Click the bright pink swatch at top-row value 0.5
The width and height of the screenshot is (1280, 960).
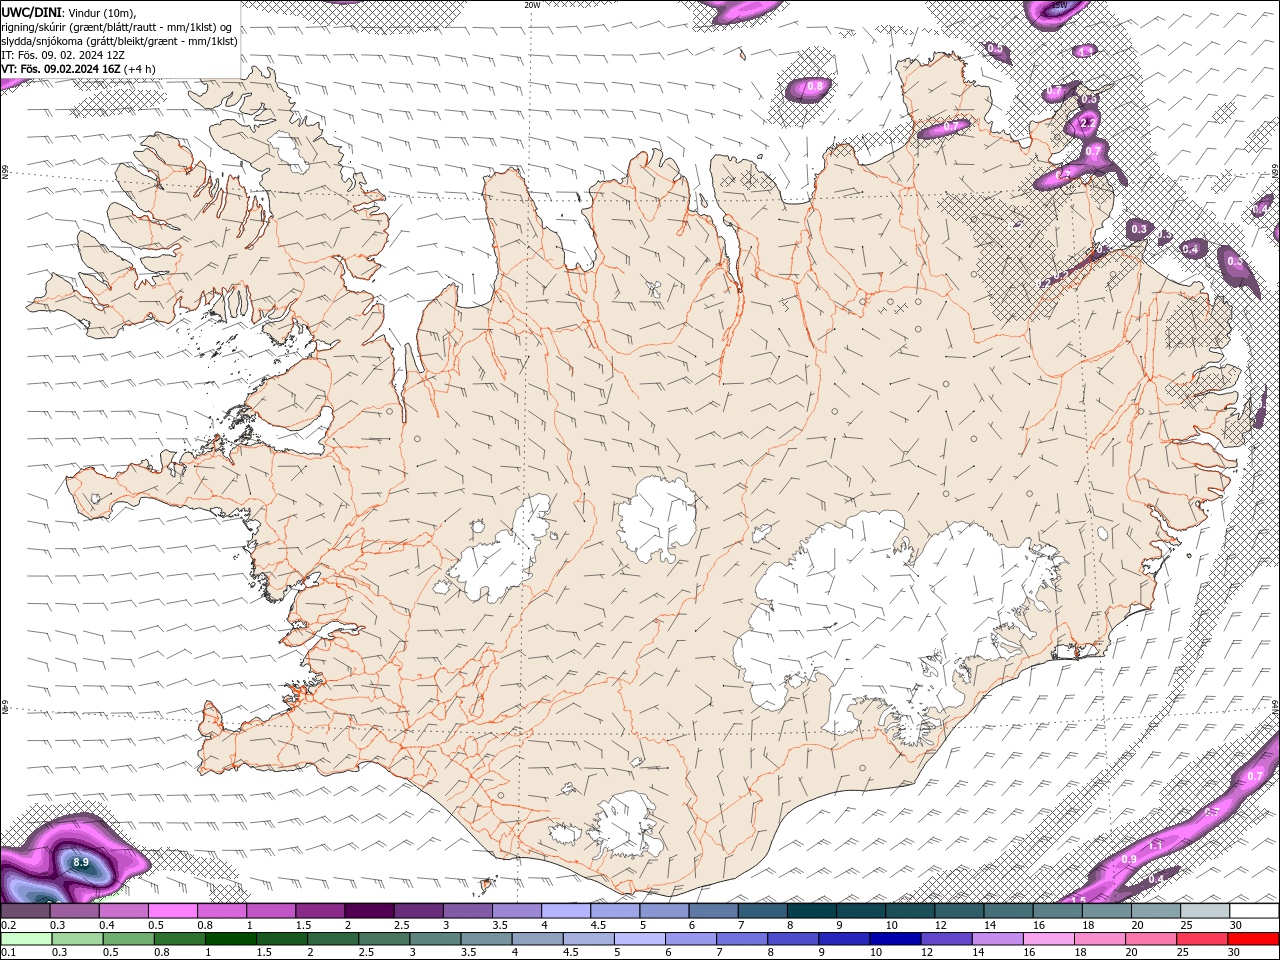(172, 911)
